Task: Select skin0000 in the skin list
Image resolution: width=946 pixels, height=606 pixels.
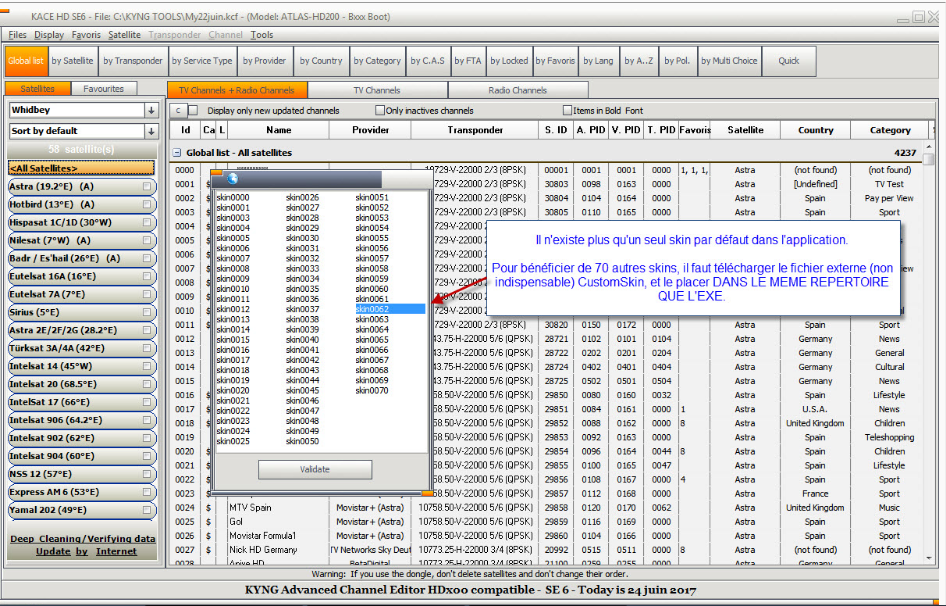Action: pos(233,197)
